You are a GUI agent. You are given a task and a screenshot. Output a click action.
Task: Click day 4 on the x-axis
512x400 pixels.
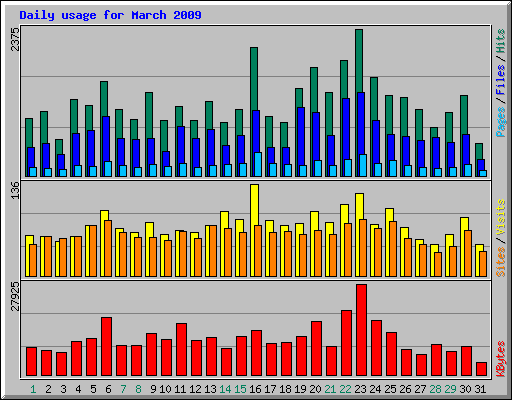coord(78,389)
